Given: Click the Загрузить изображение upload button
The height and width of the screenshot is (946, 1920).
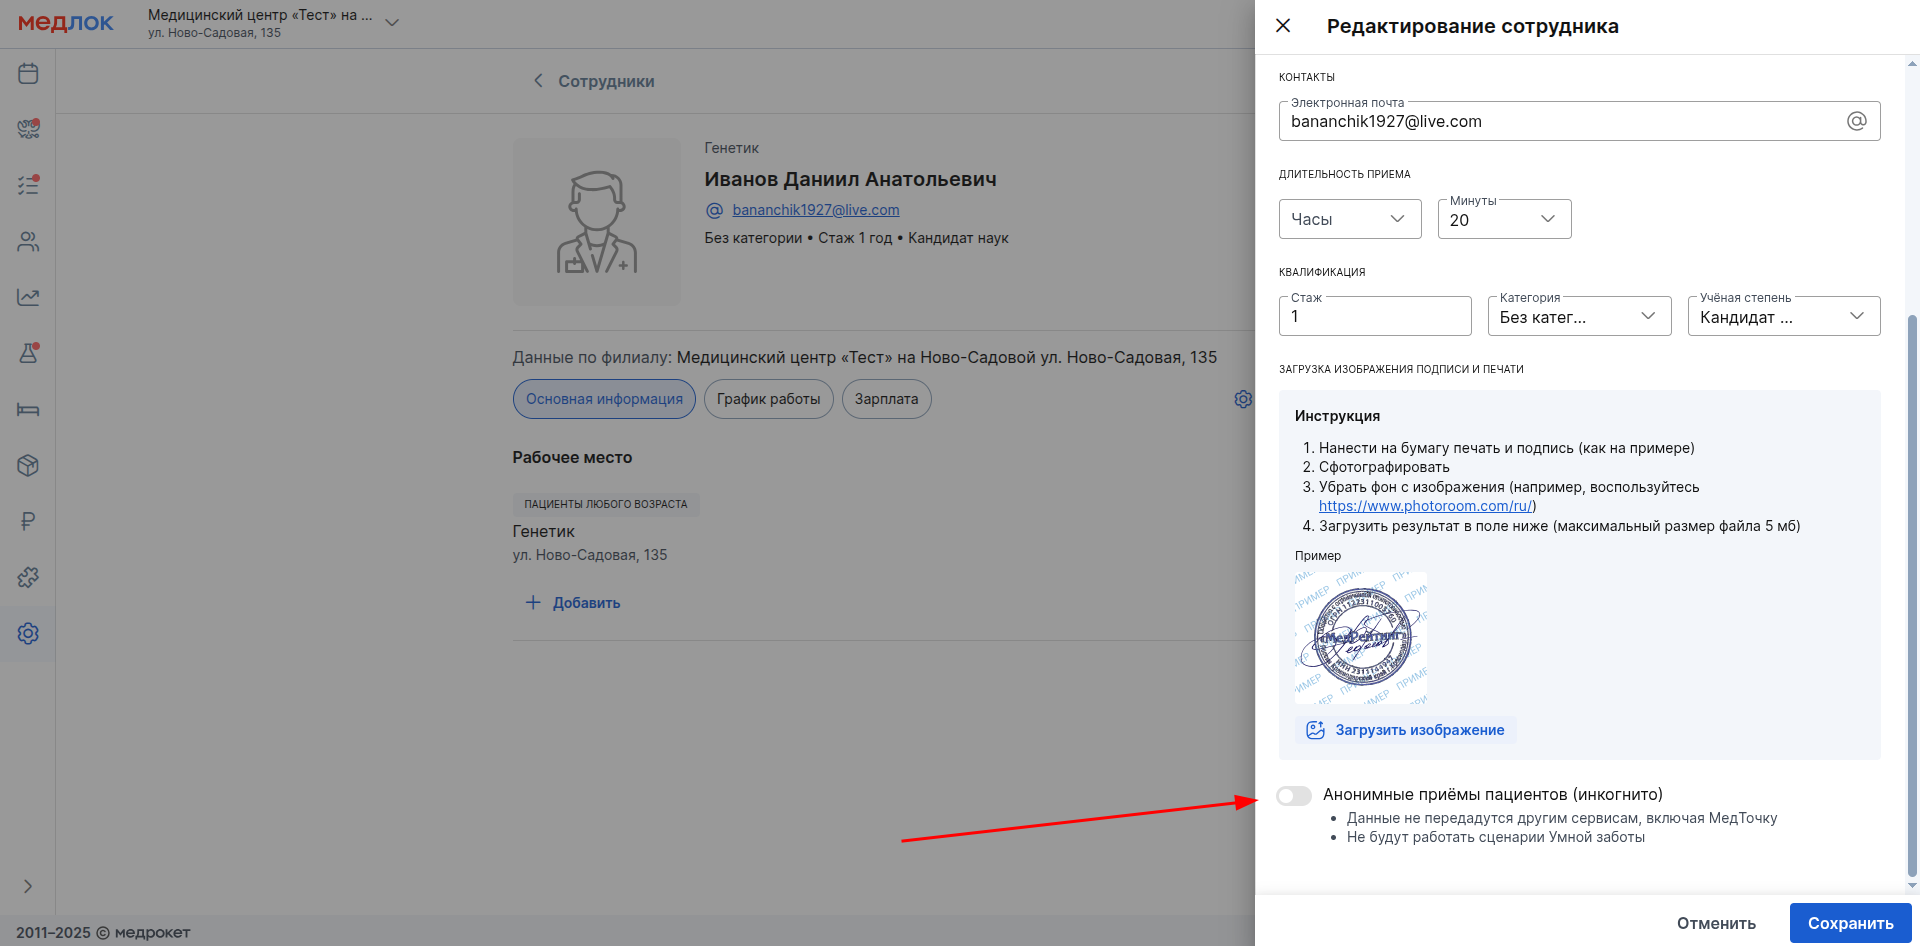Looking at the screenshot, I should [1406, 730].
